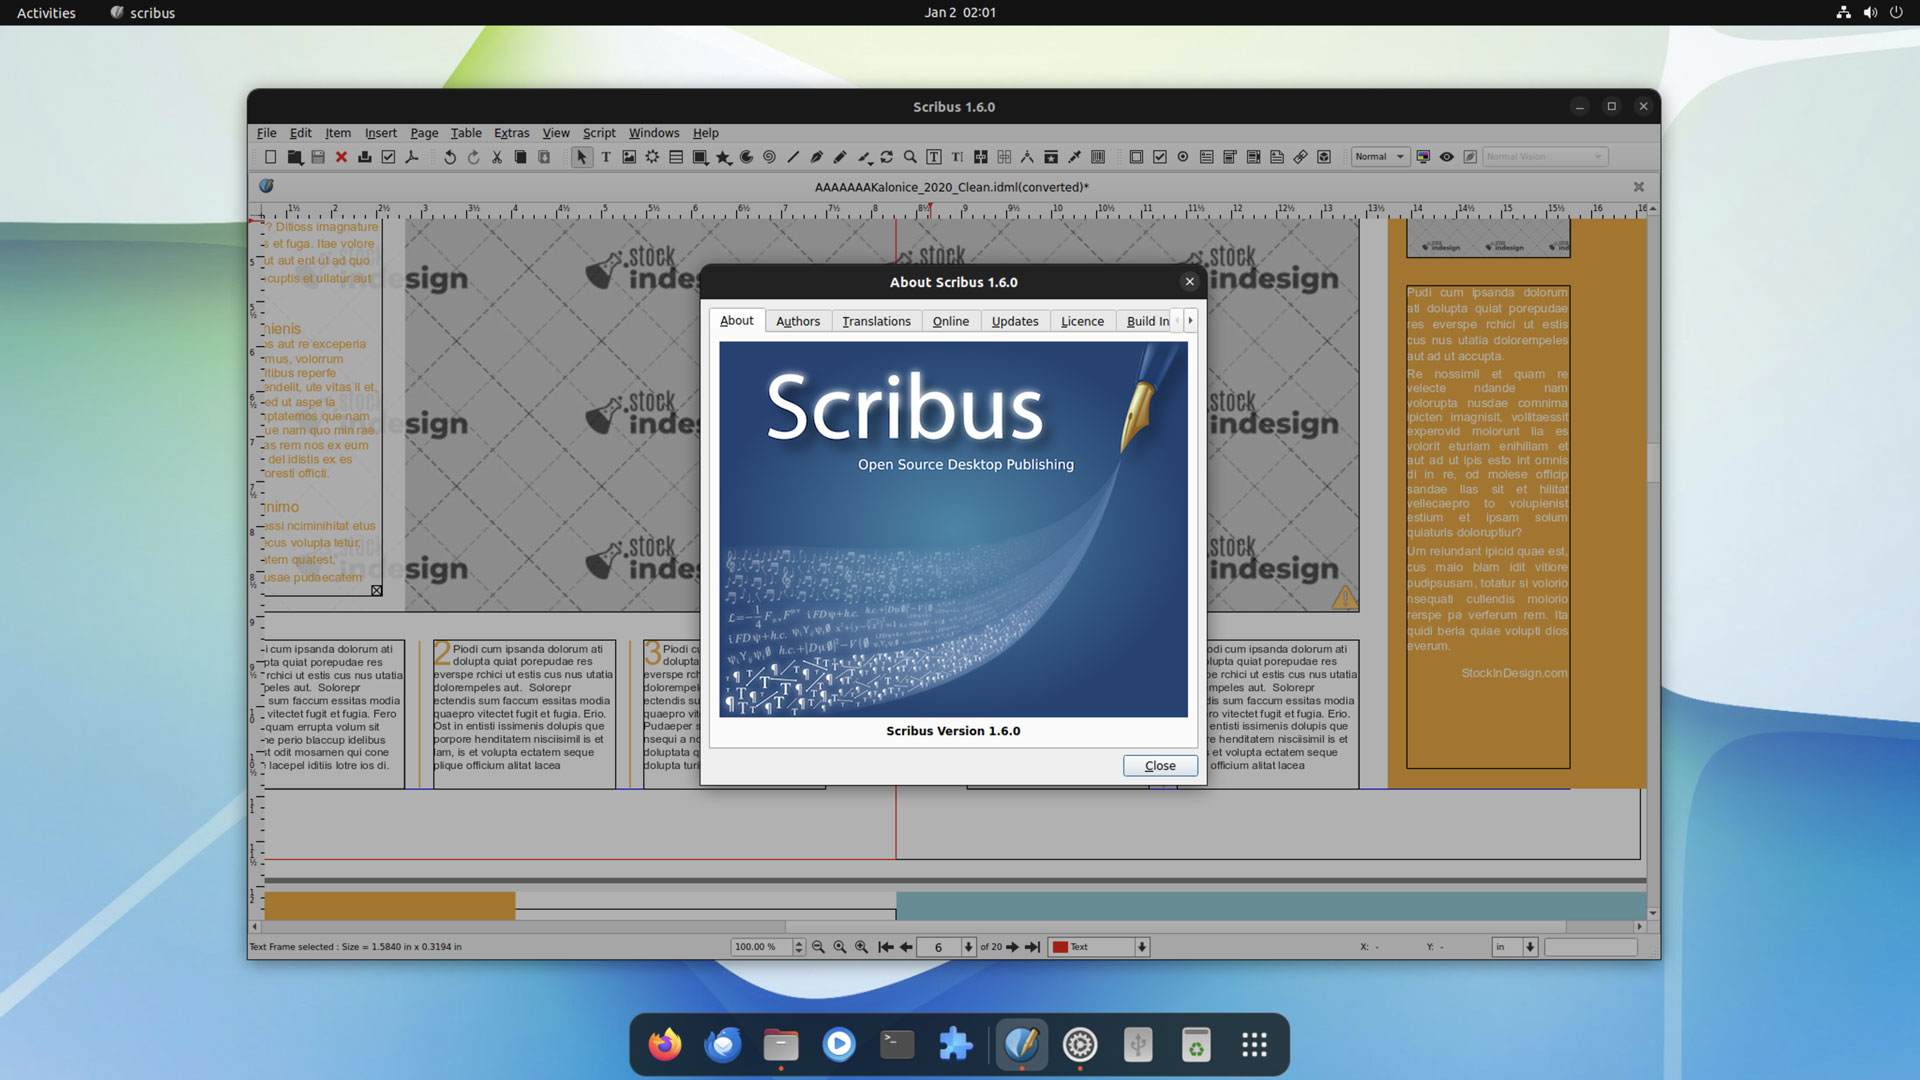Toggle preview mode eye icon

(1446, 157)
